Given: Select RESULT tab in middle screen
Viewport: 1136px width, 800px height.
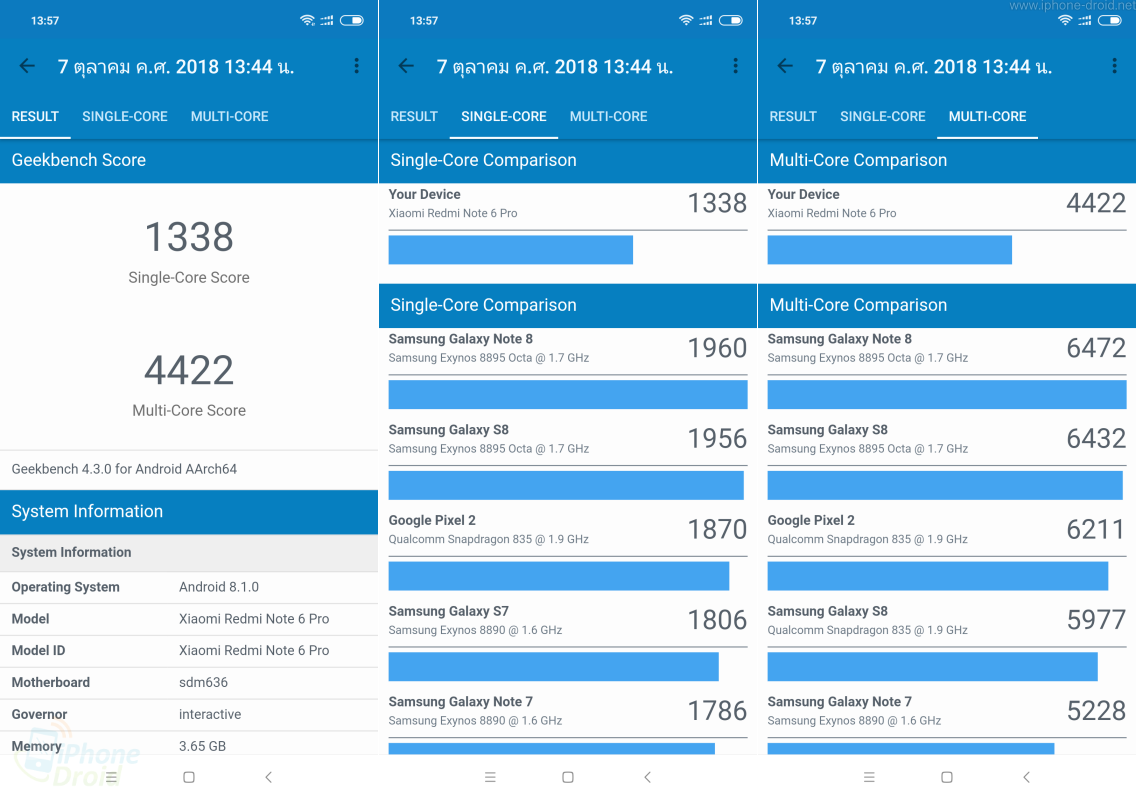Looking at the screenshot, I should tap(414, 117).
